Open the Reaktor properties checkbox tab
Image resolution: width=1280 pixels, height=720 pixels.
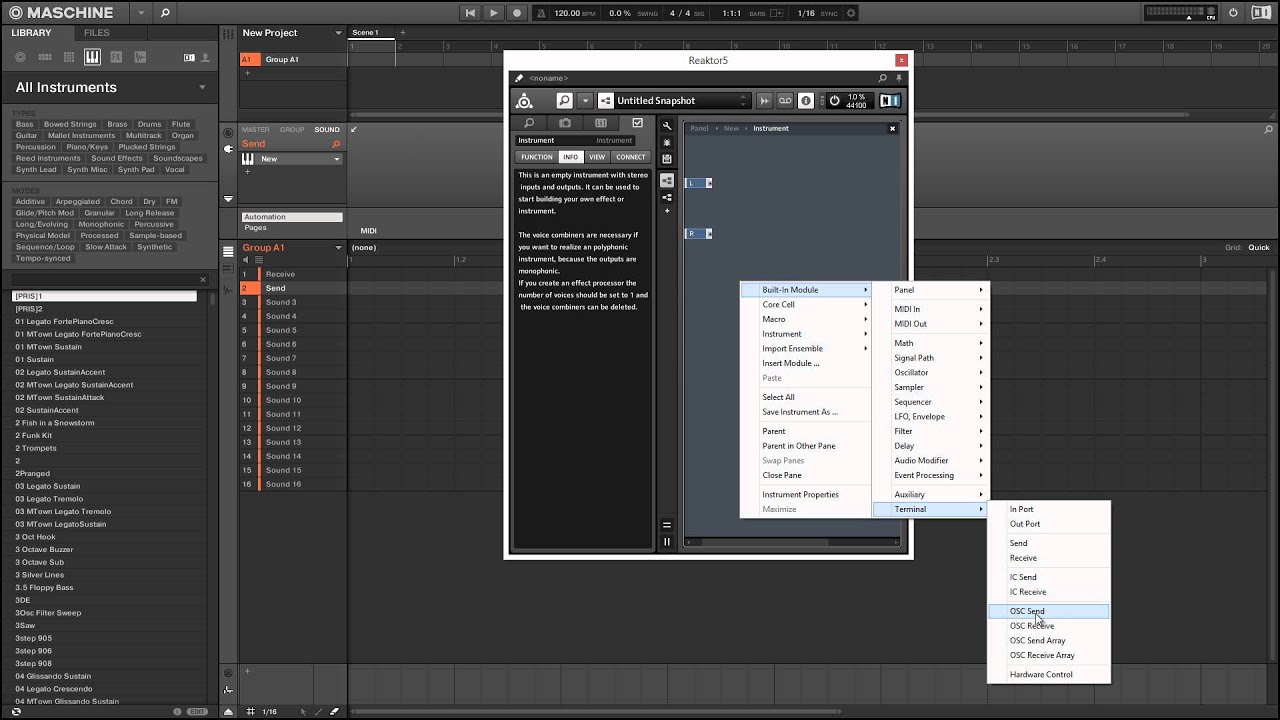pos(637,123)
